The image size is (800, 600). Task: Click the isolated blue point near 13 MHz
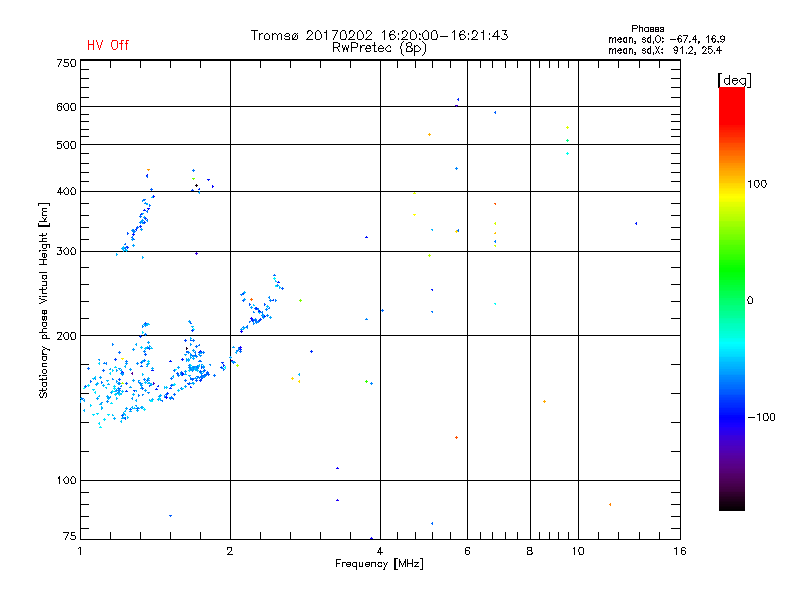[x=636, y=223]
